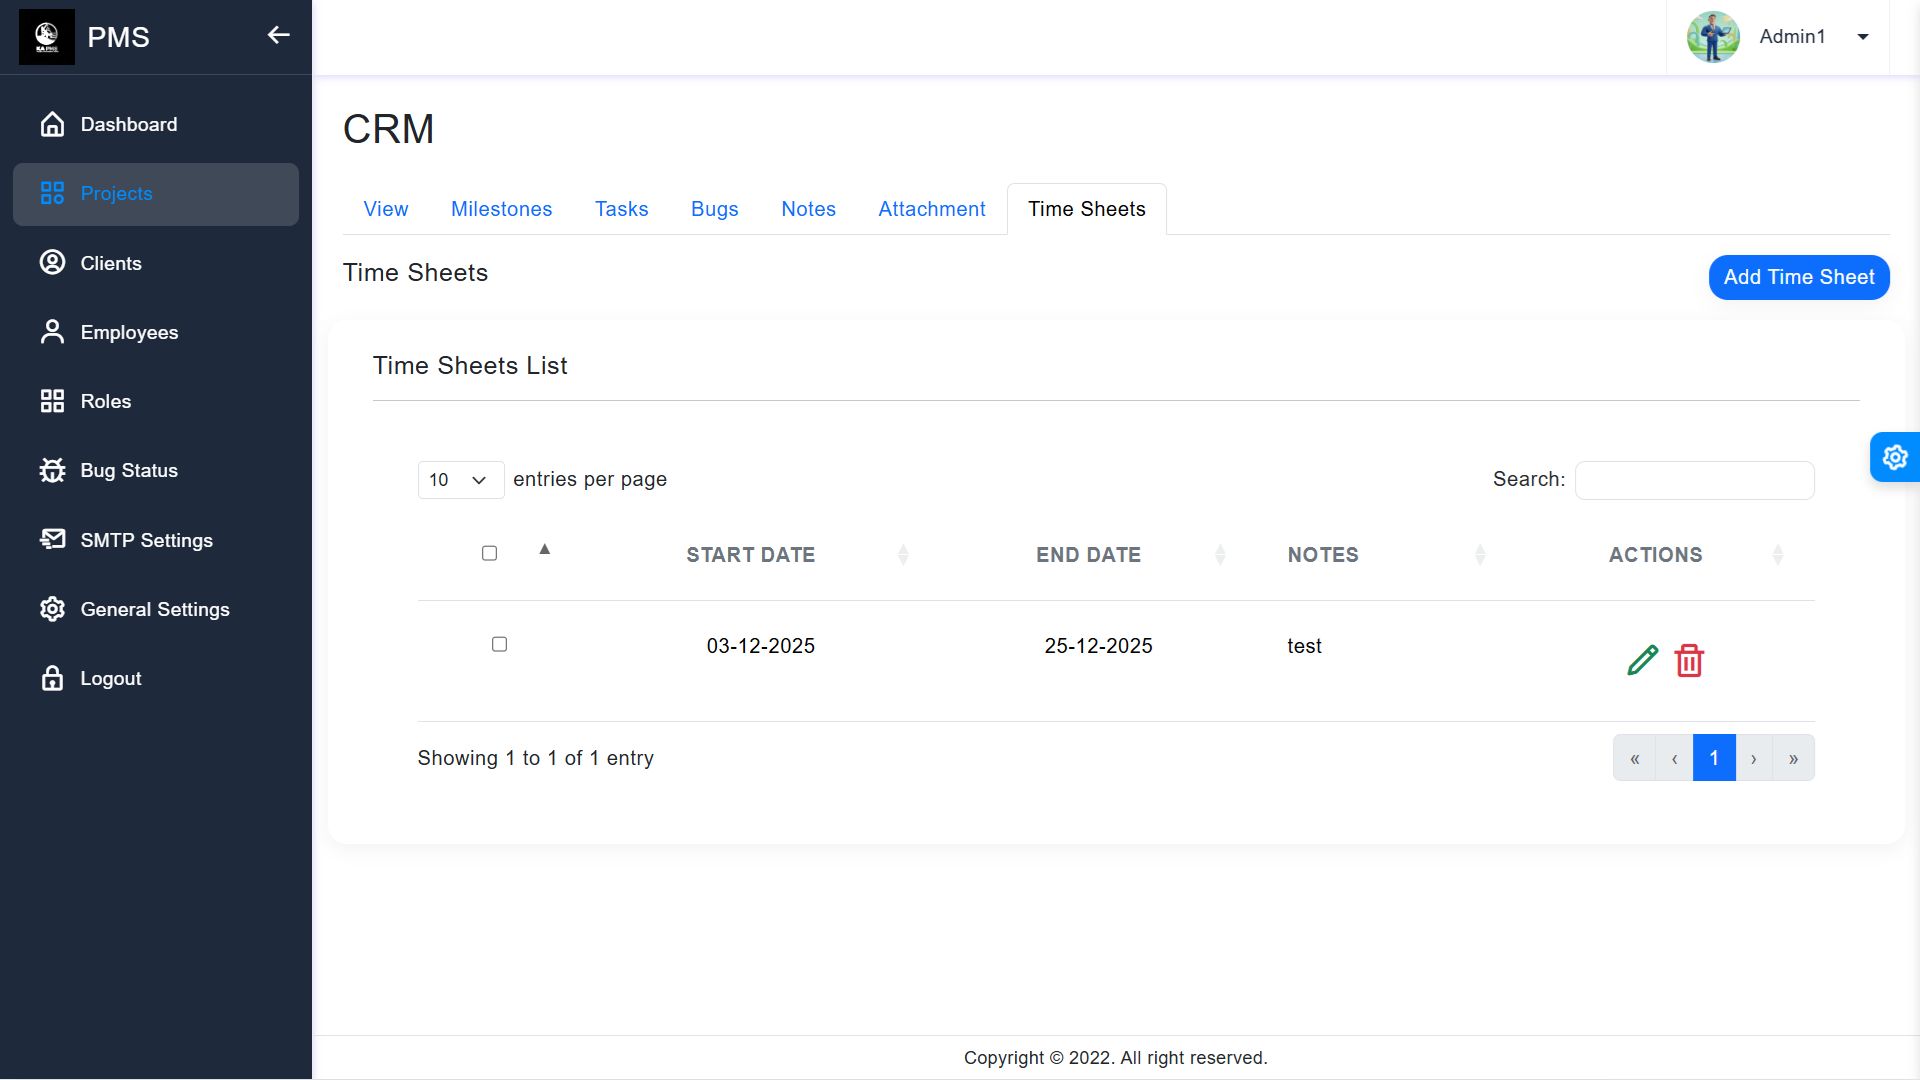Open the Clients sidebar item
Viewport: 1920px width, 1080px height.
click(110, 263)
